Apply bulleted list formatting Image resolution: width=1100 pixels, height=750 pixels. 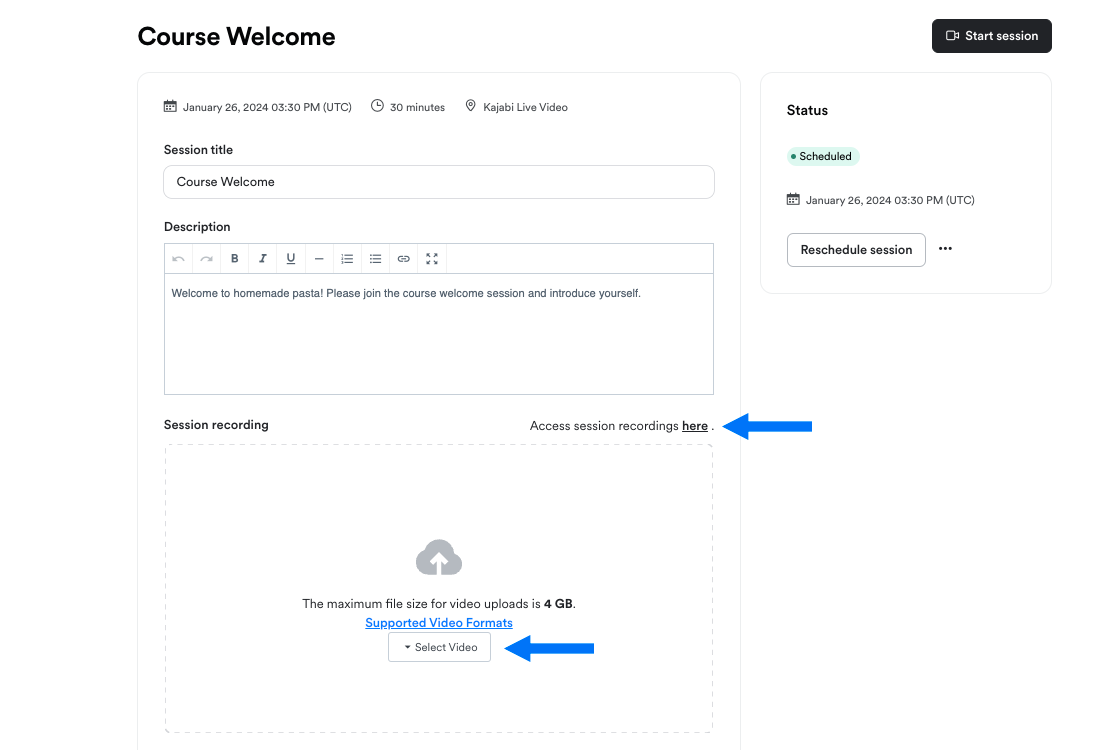click(x=375, y=259)
